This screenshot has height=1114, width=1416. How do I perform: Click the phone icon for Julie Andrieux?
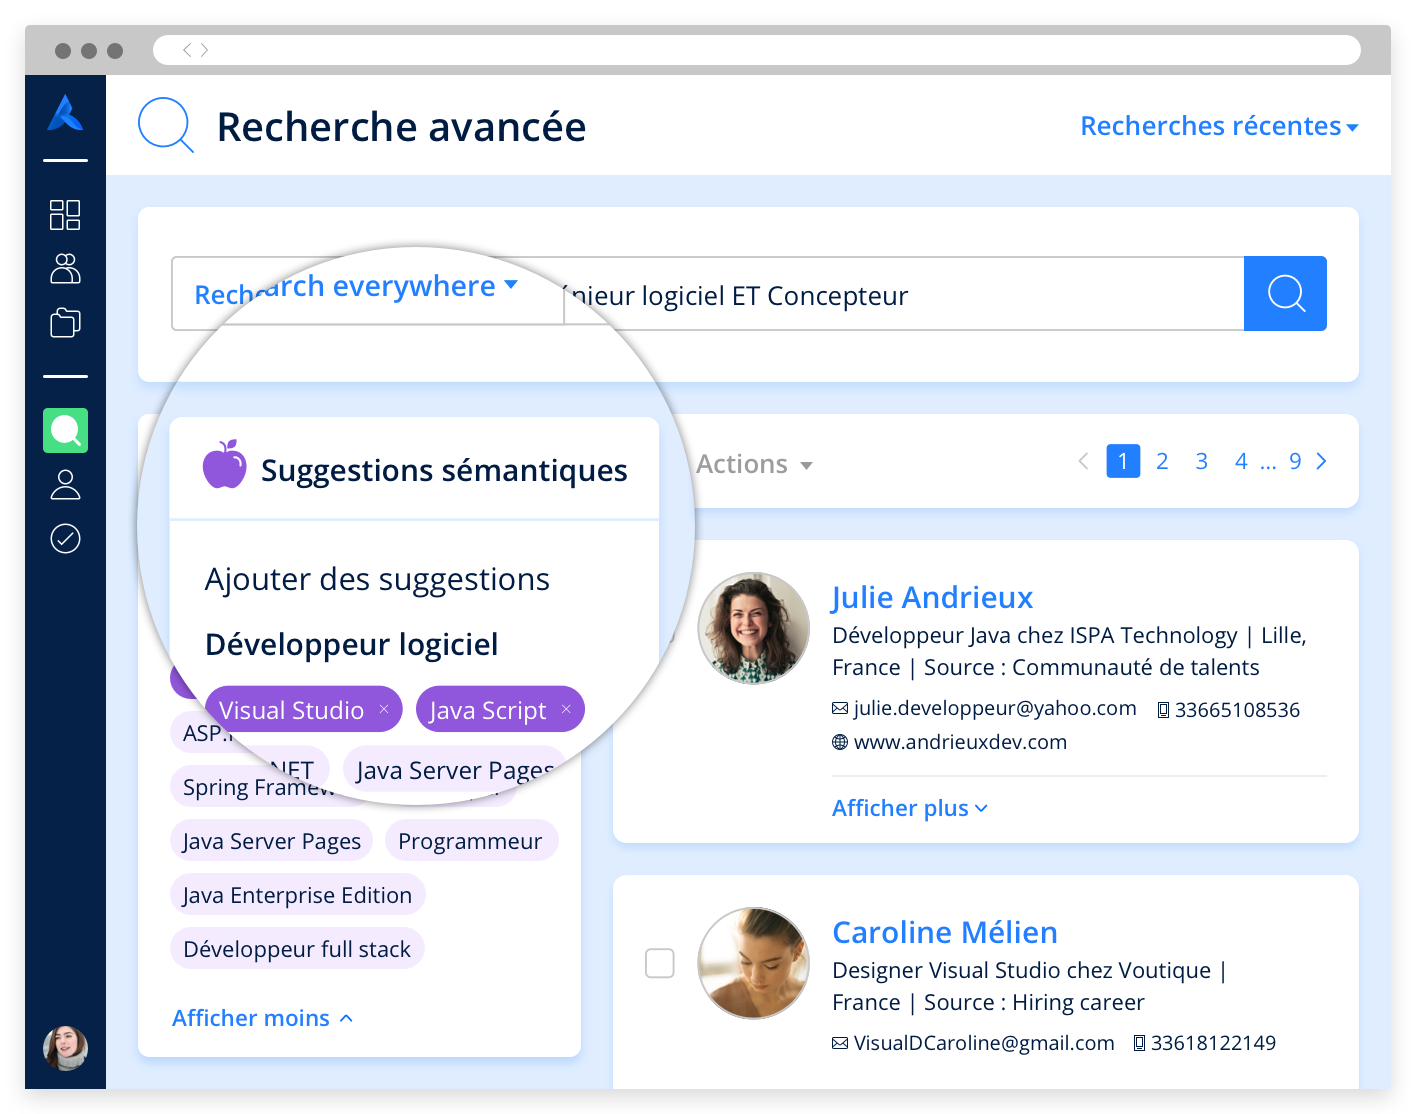coord(1163,710)
